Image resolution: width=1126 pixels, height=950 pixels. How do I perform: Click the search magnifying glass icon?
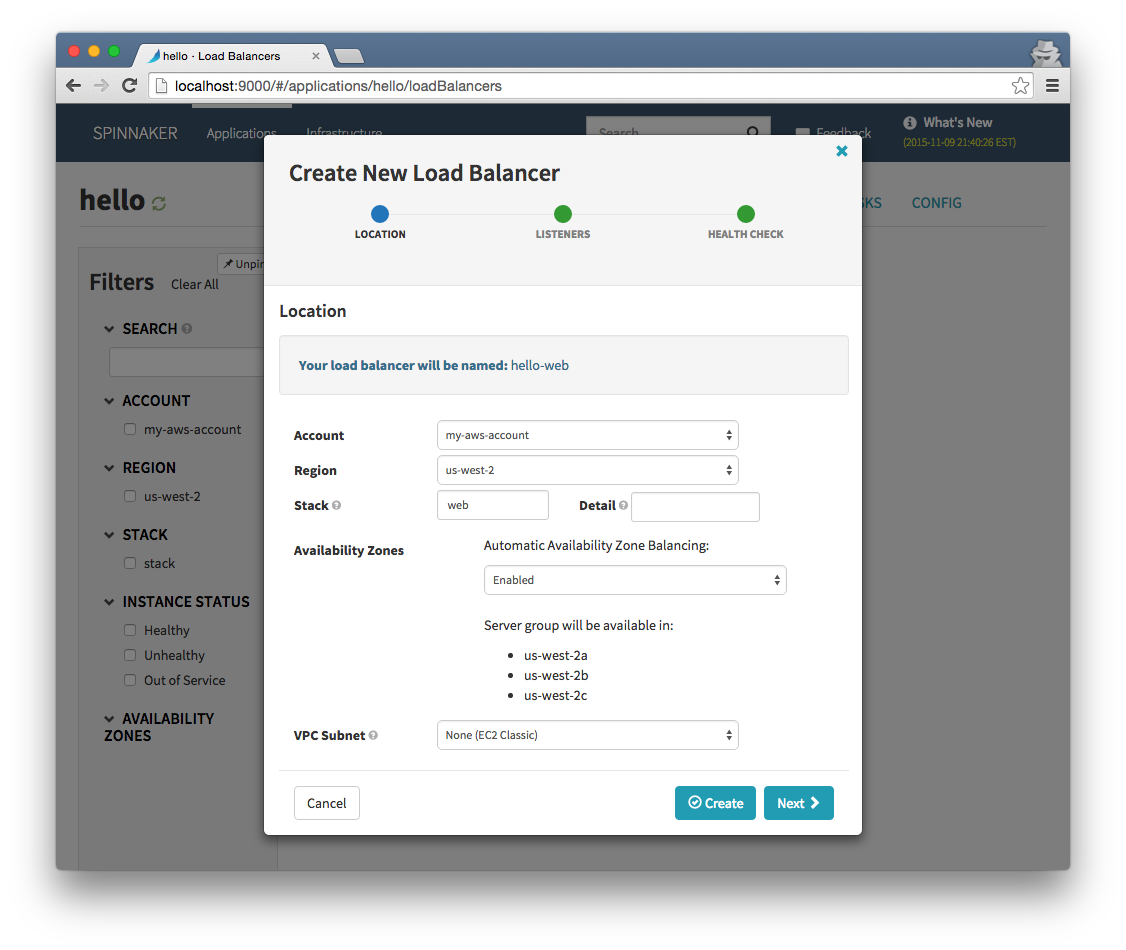(x=753, y=132)
